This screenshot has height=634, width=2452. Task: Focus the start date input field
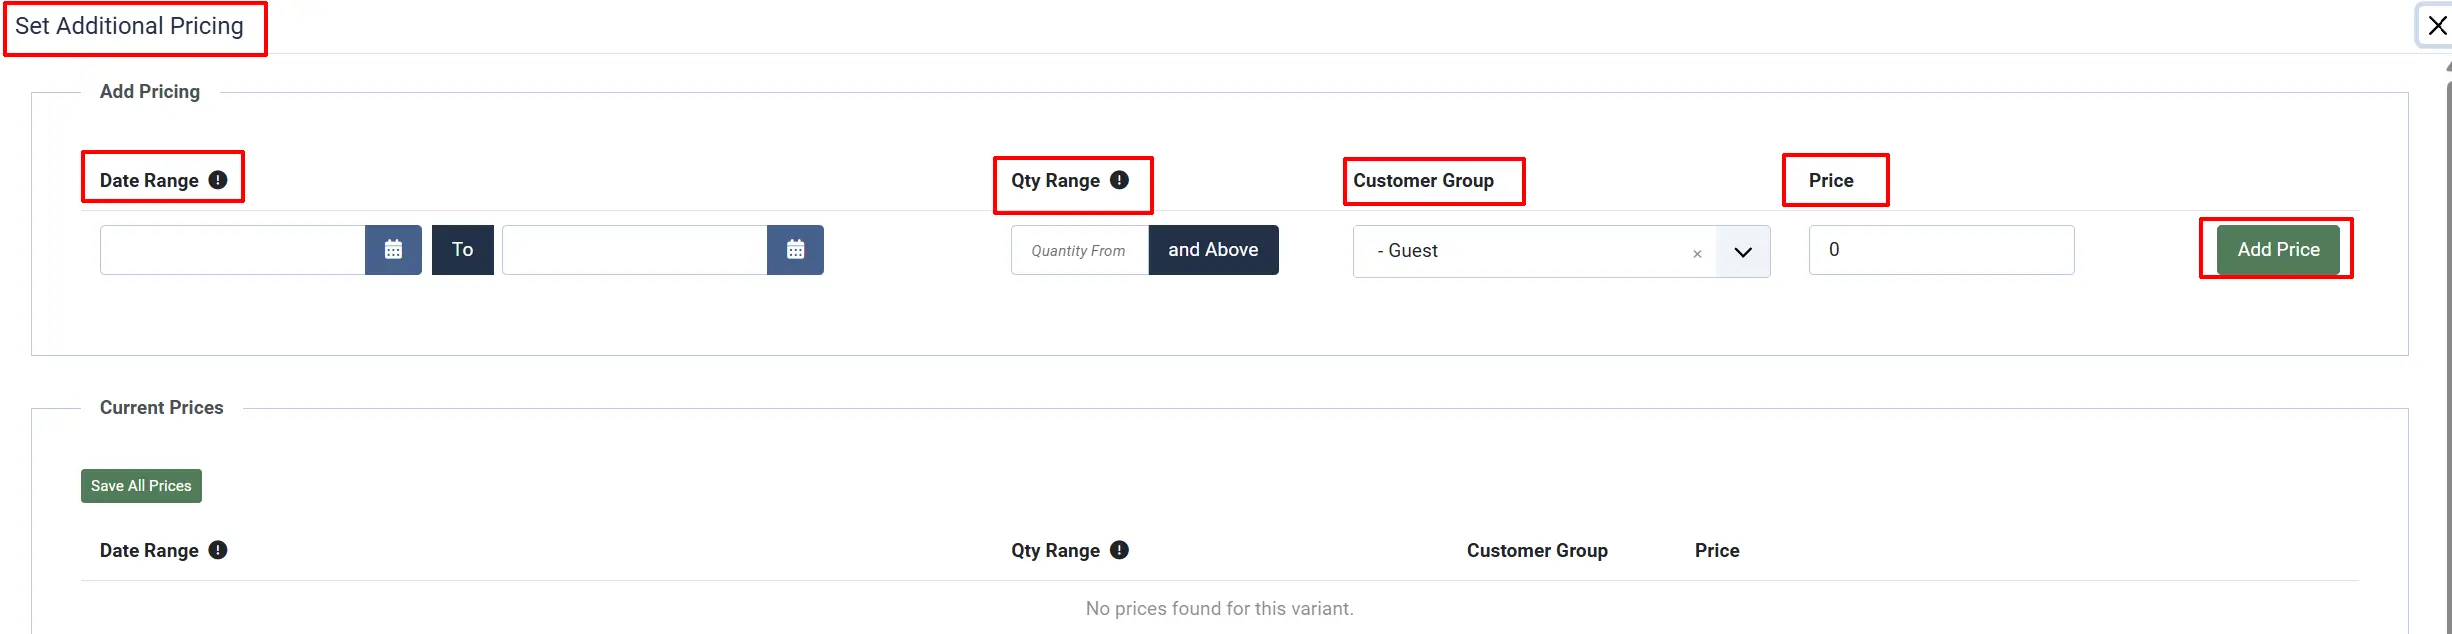click(x=232, y=250)
